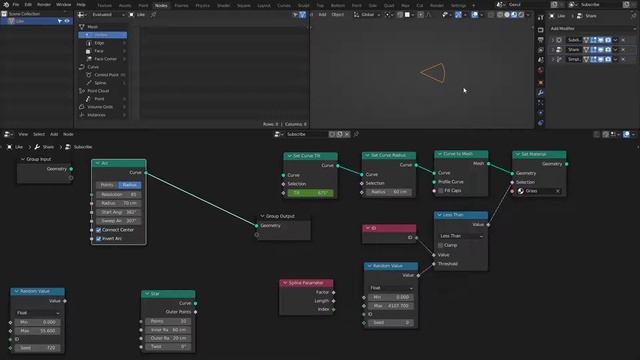Toggle Connect Center checkbox in Arc node

[98, 230]
